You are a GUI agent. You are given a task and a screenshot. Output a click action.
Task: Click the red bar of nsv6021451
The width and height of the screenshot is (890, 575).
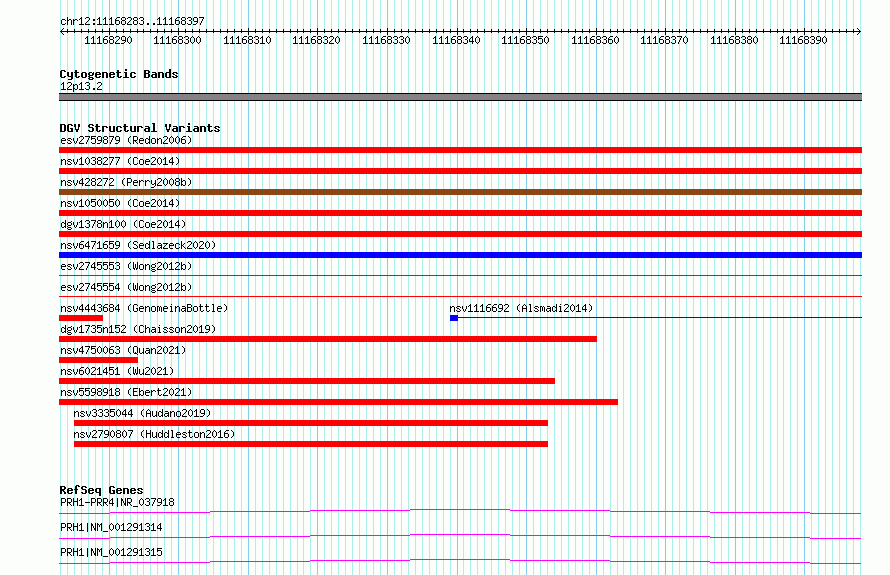pos(307,381)
